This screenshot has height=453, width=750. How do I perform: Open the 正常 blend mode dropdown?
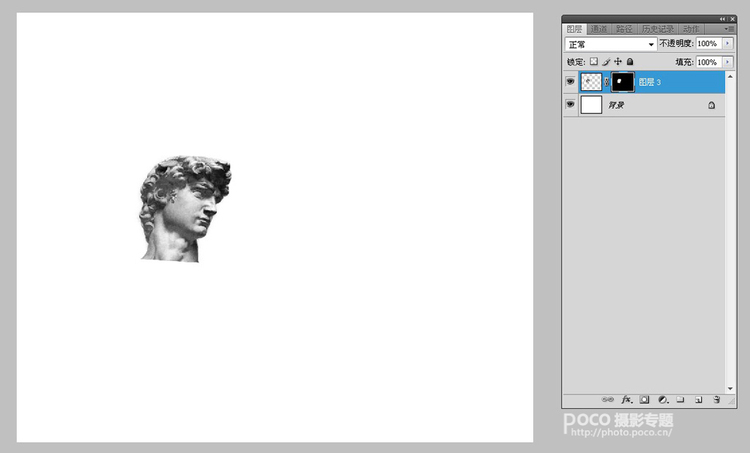pyautogui.click(x=610, y=45)
